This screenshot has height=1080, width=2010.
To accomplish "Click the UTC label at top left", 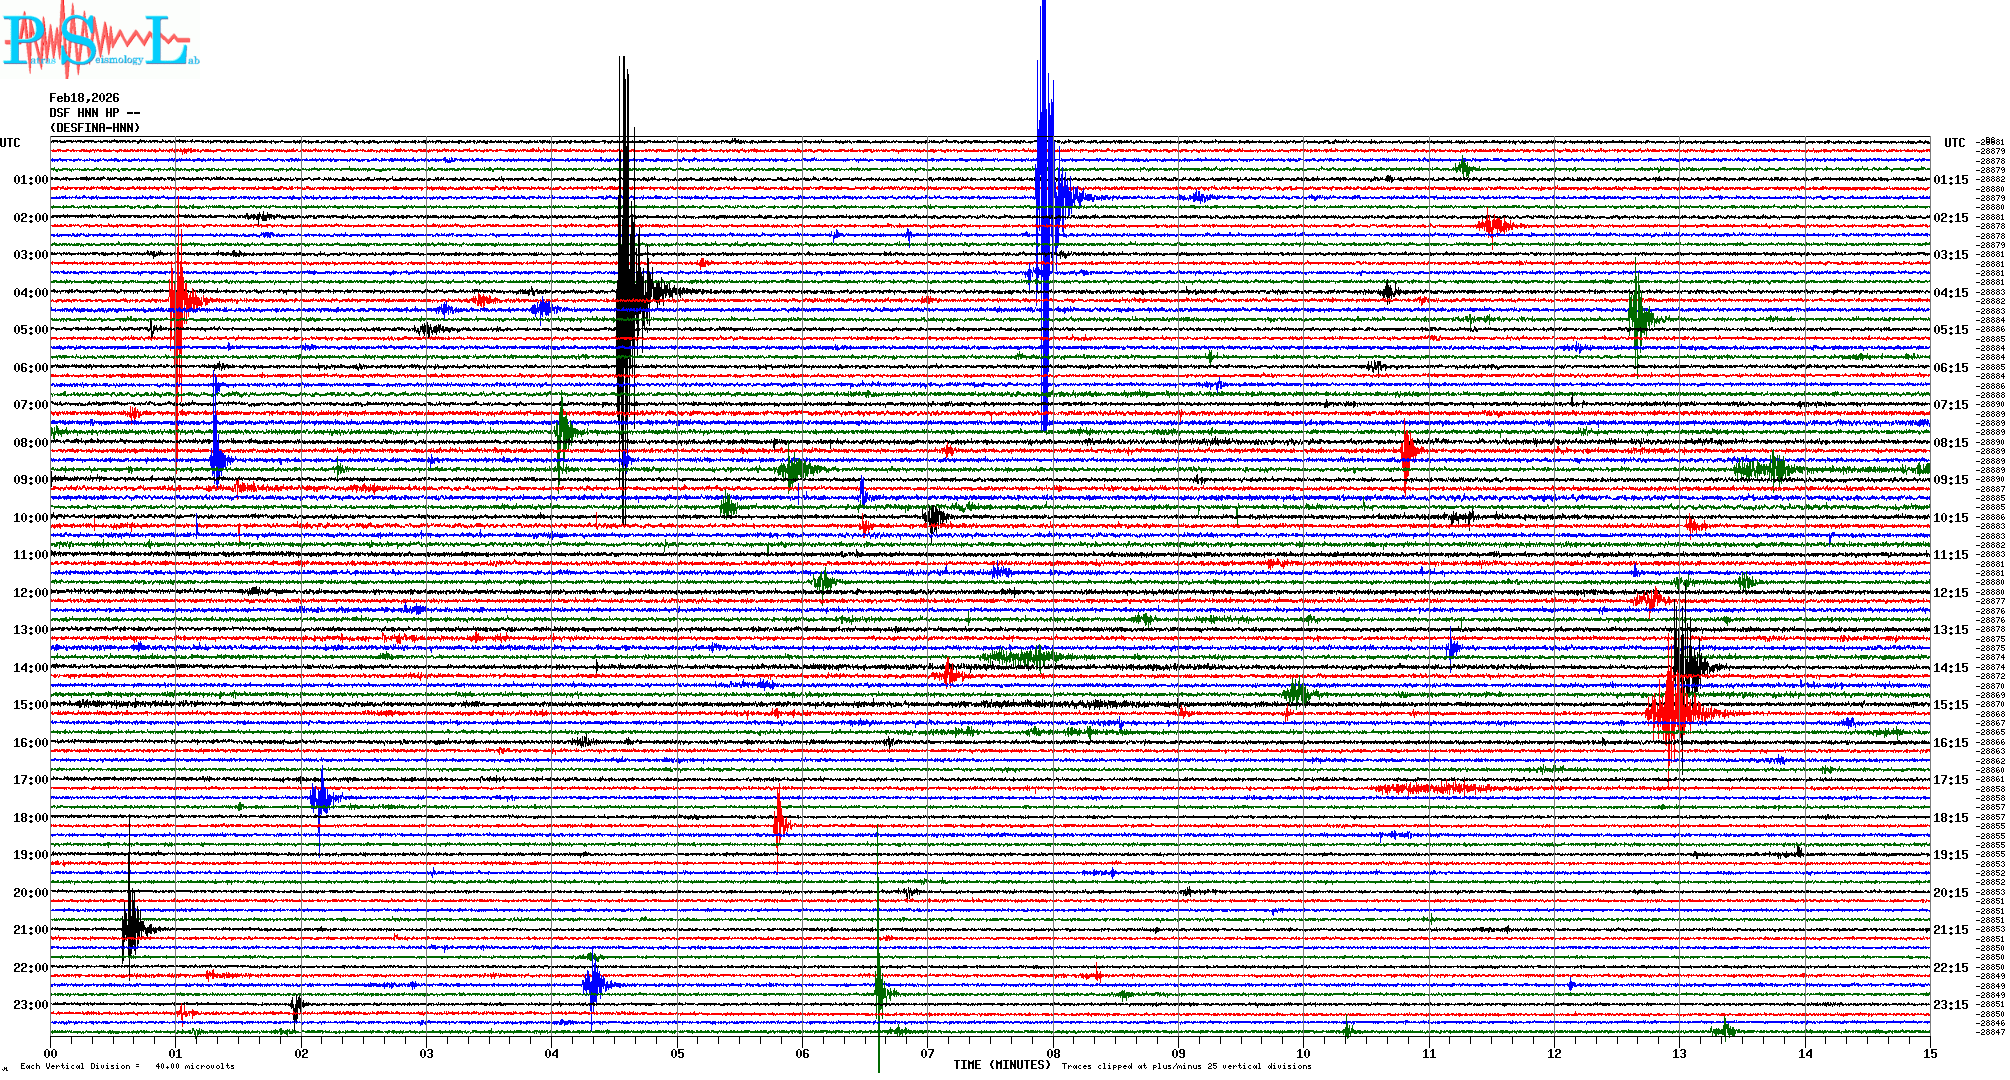I will (x=10, y=143).
